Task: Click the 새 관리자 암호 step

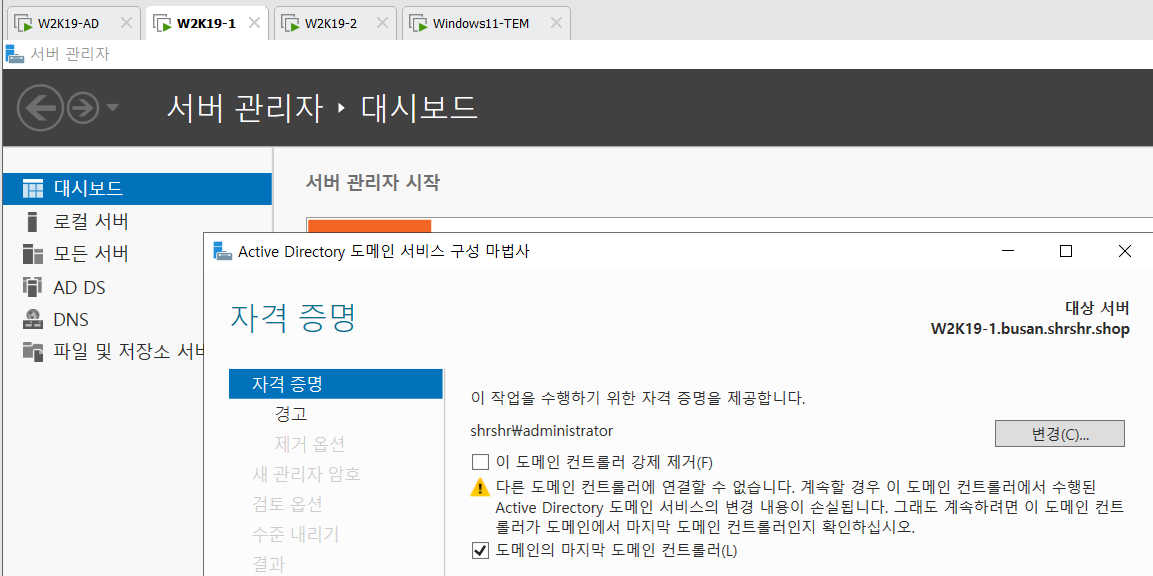Action: 306,474
